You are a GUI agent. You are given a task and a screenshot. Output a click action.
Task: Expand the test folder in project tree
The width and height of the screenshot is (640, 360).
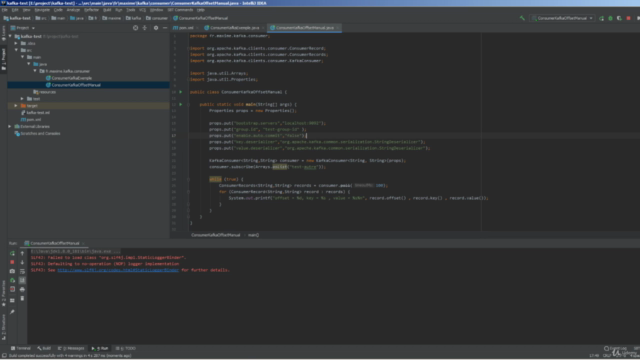pyautogui.click(x=22, y=99)
